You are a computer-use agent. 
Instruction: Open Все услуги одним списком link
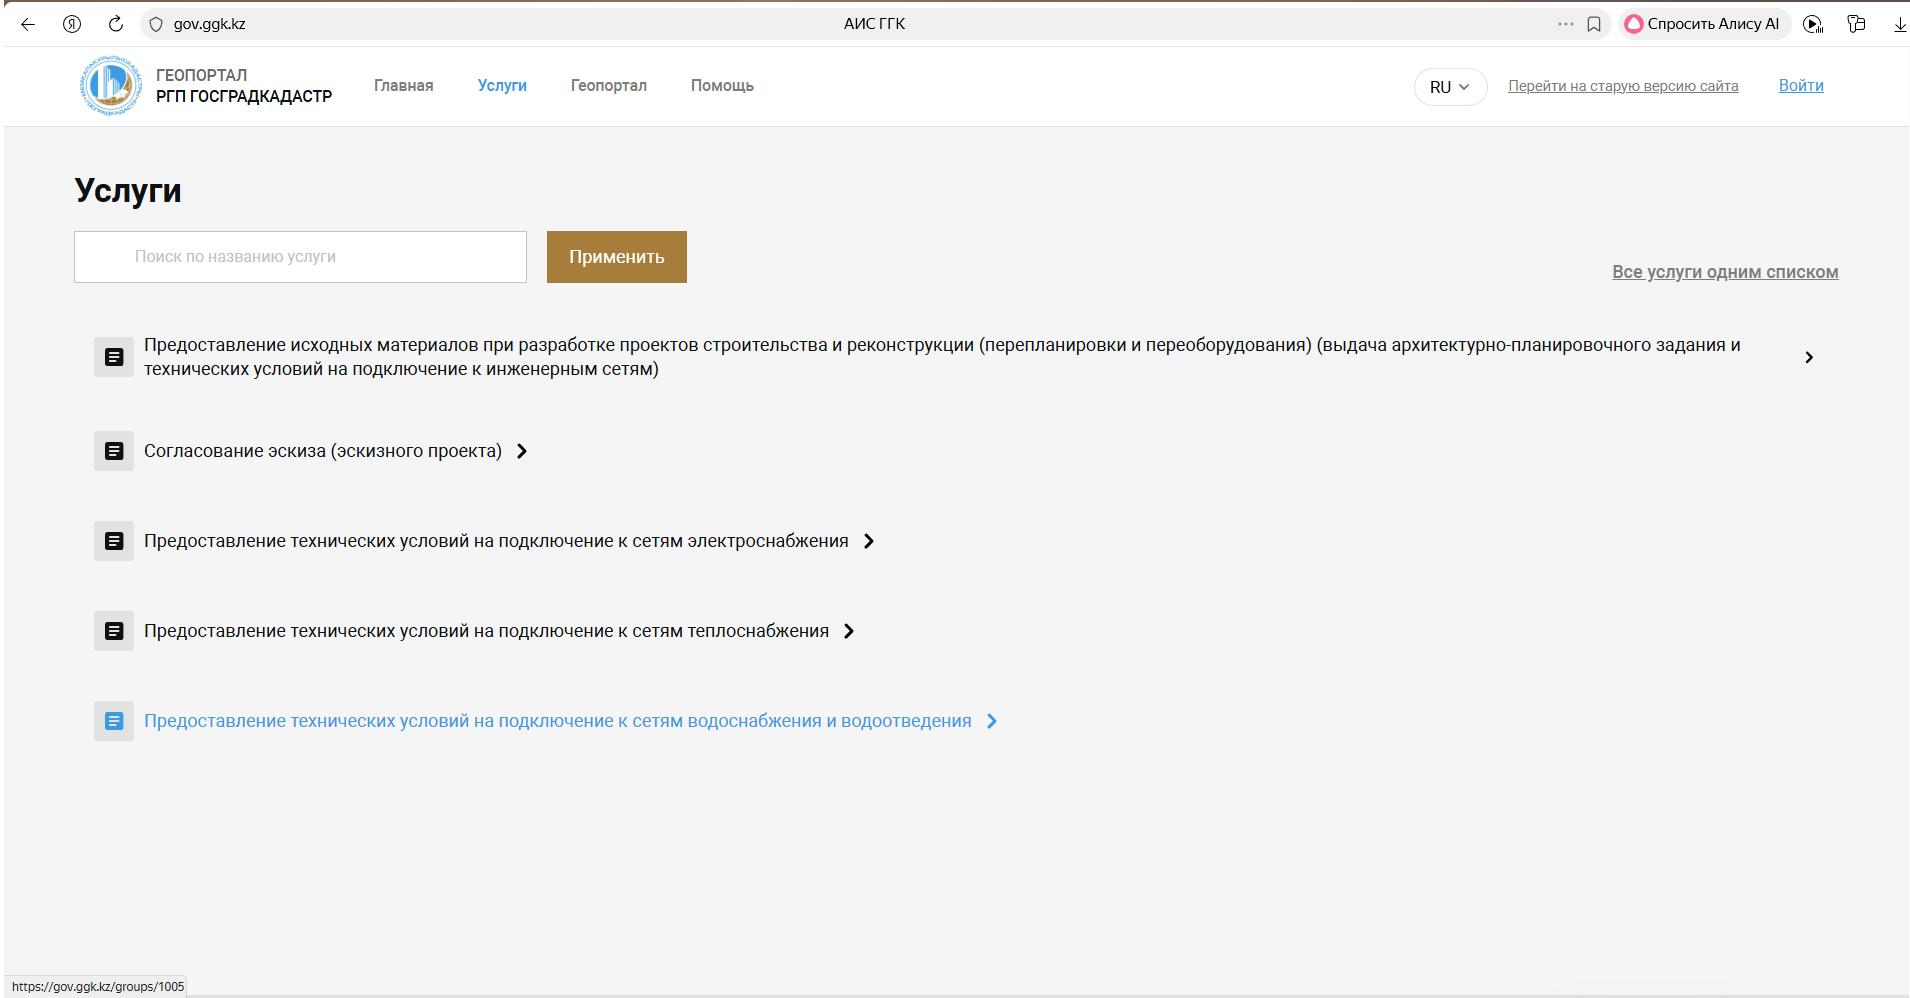[1724, 272]
